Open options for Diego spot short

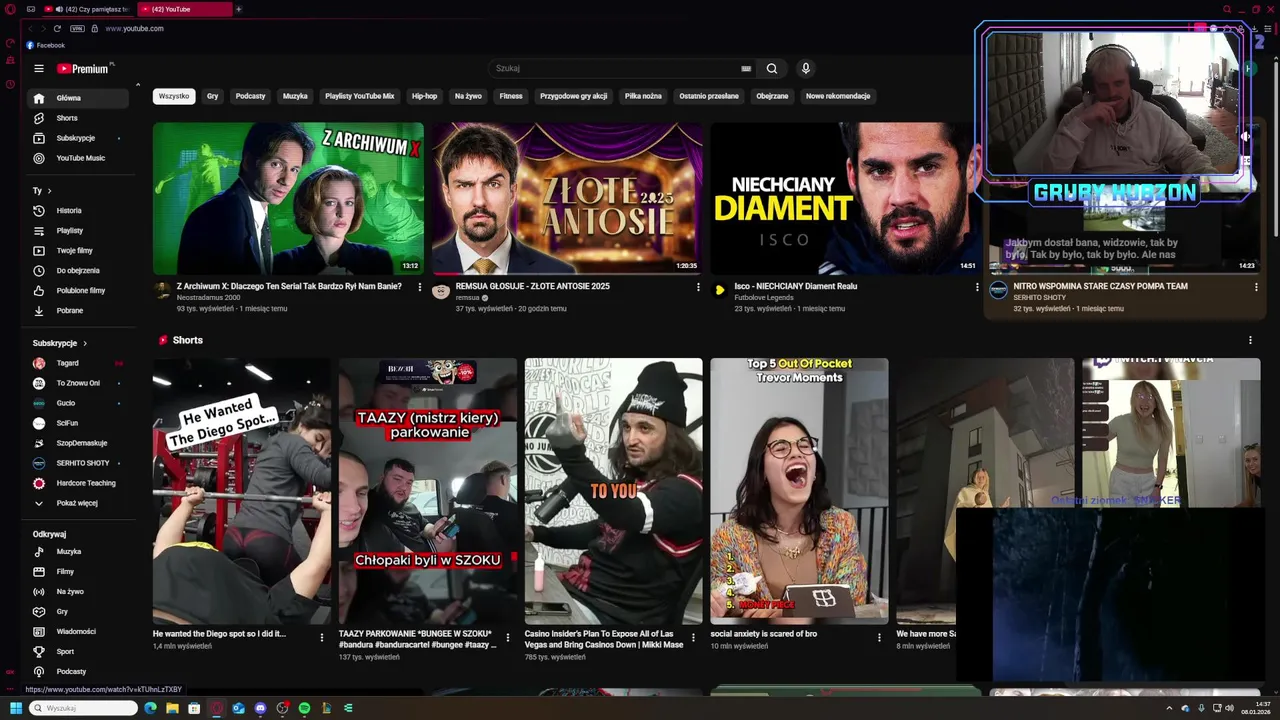click(322, 637)
